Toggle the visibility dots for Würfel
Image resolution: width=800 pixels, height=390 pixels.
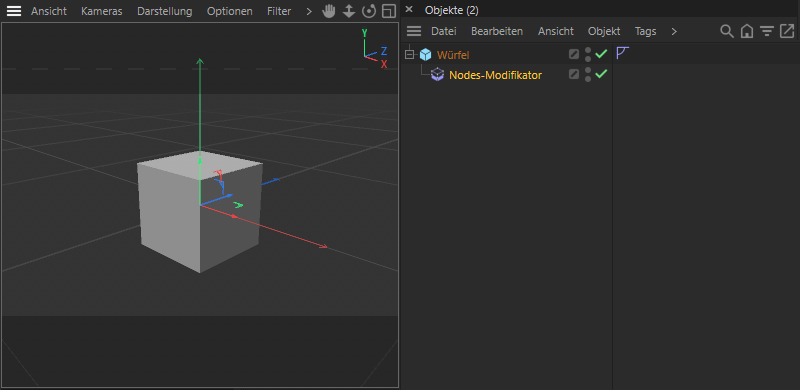pyautogui.click(x=588, y=54)
